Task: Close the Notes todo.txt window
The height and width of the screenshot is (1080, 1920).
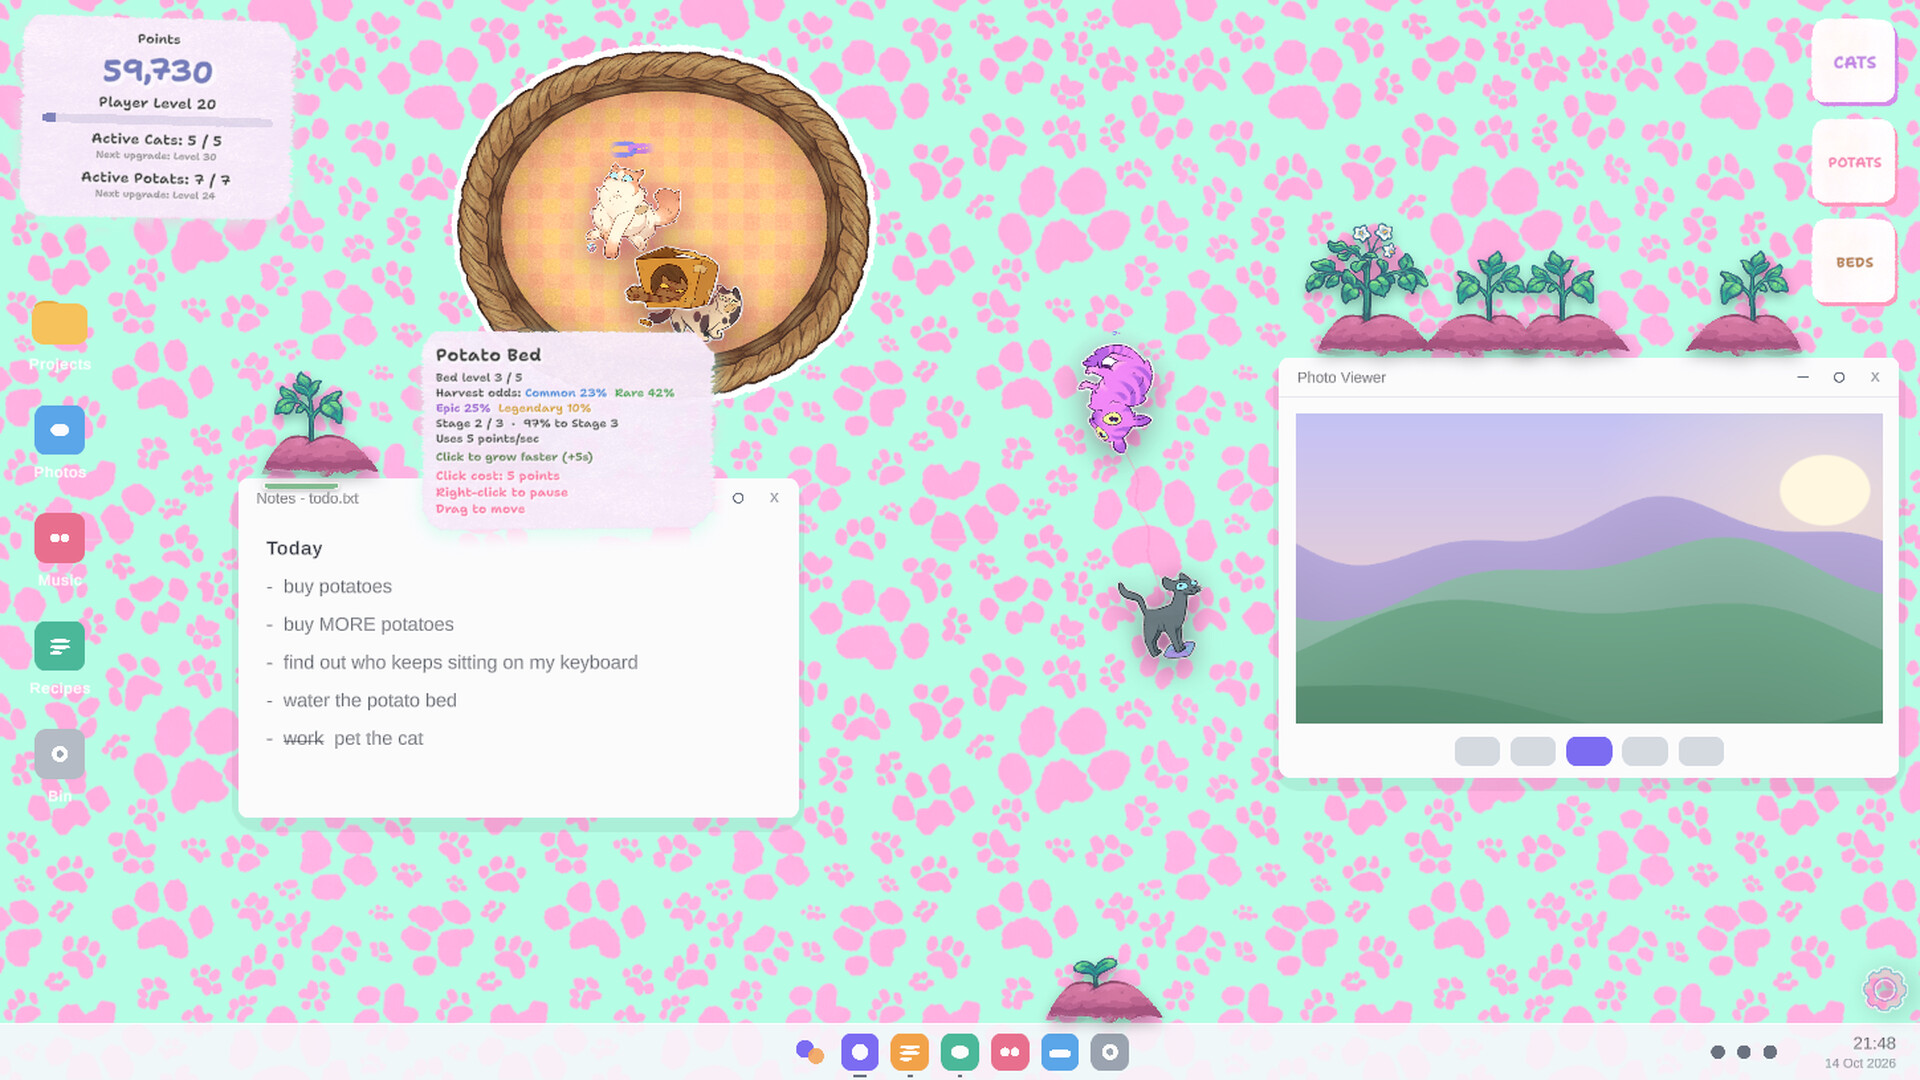Action: [x=774, y=498]
